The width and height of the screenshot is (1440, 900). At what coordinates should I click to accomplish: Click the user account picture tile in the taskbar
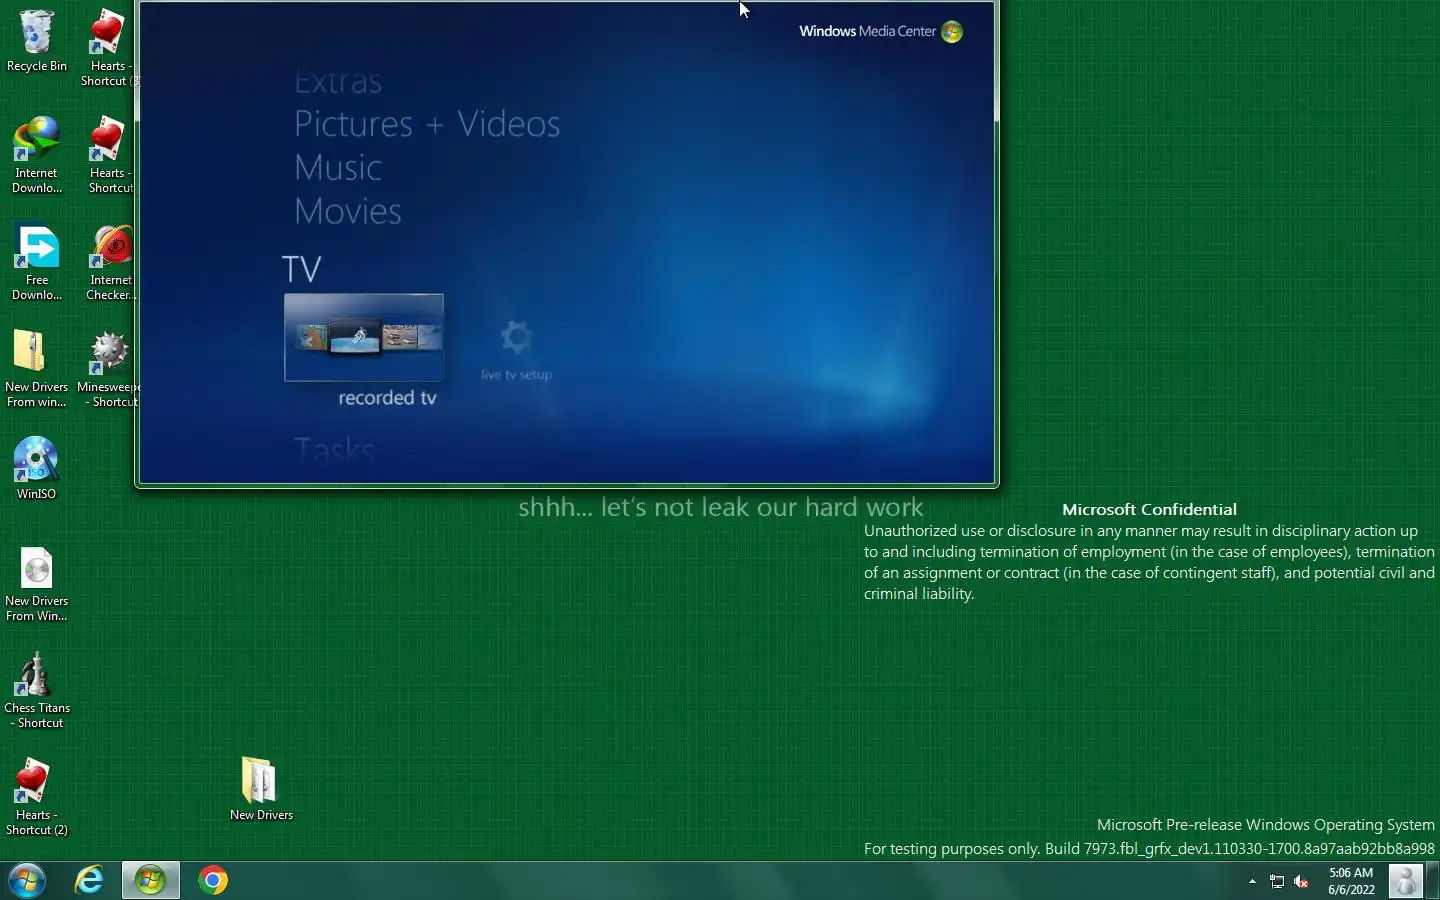coord(1406,881)
